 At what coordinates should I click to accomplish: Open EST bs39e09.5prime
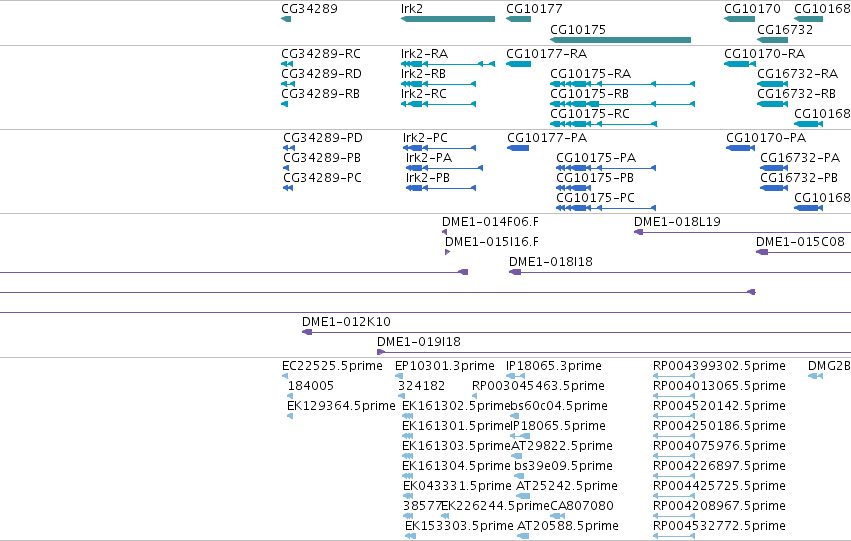563,466
